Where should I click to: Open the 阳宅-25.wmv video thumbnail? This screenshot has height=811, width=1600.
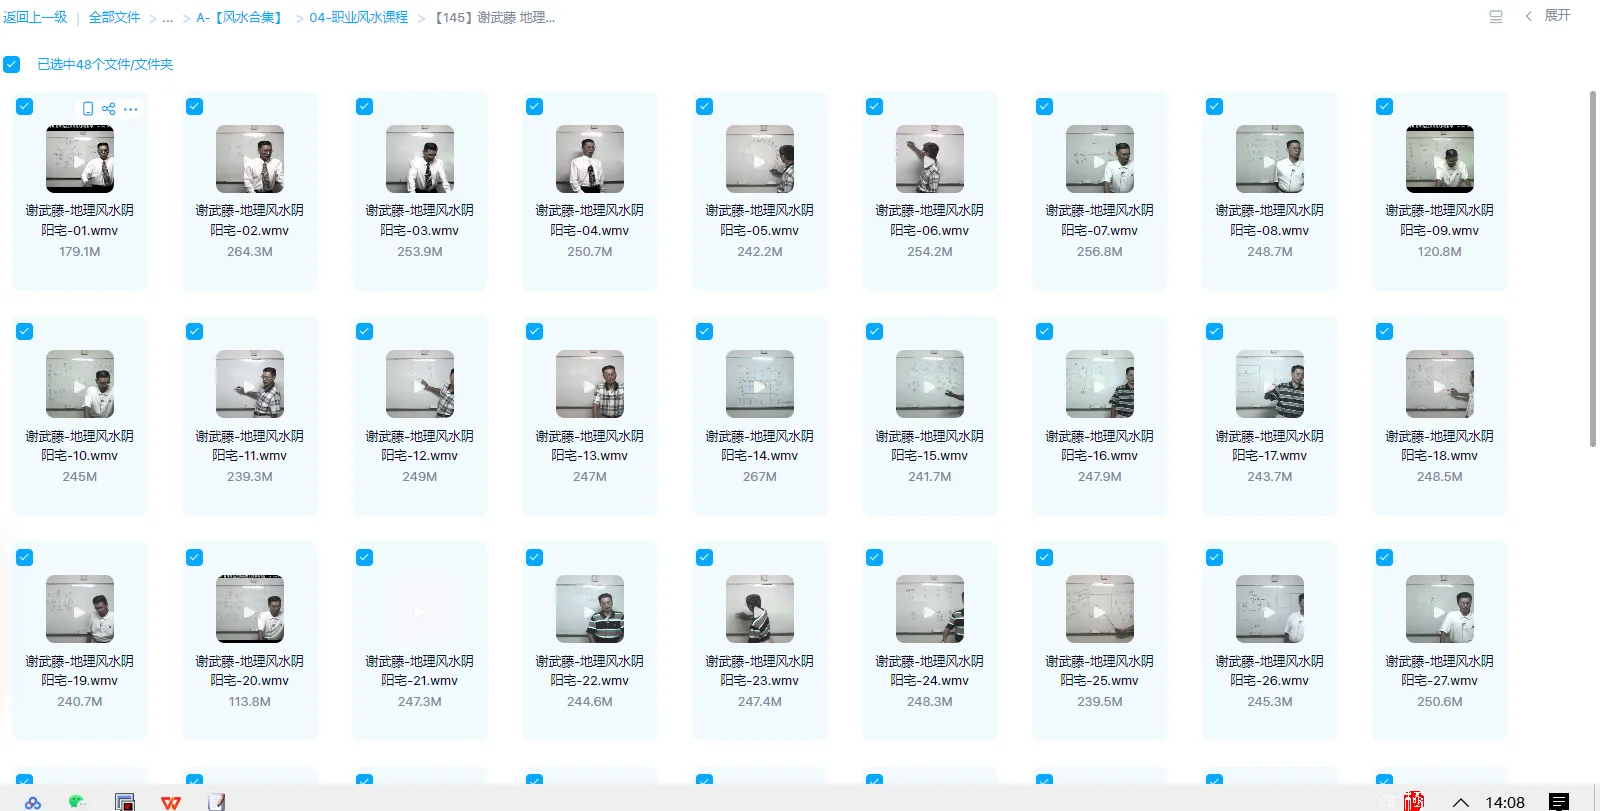(x=1100, y=609)
